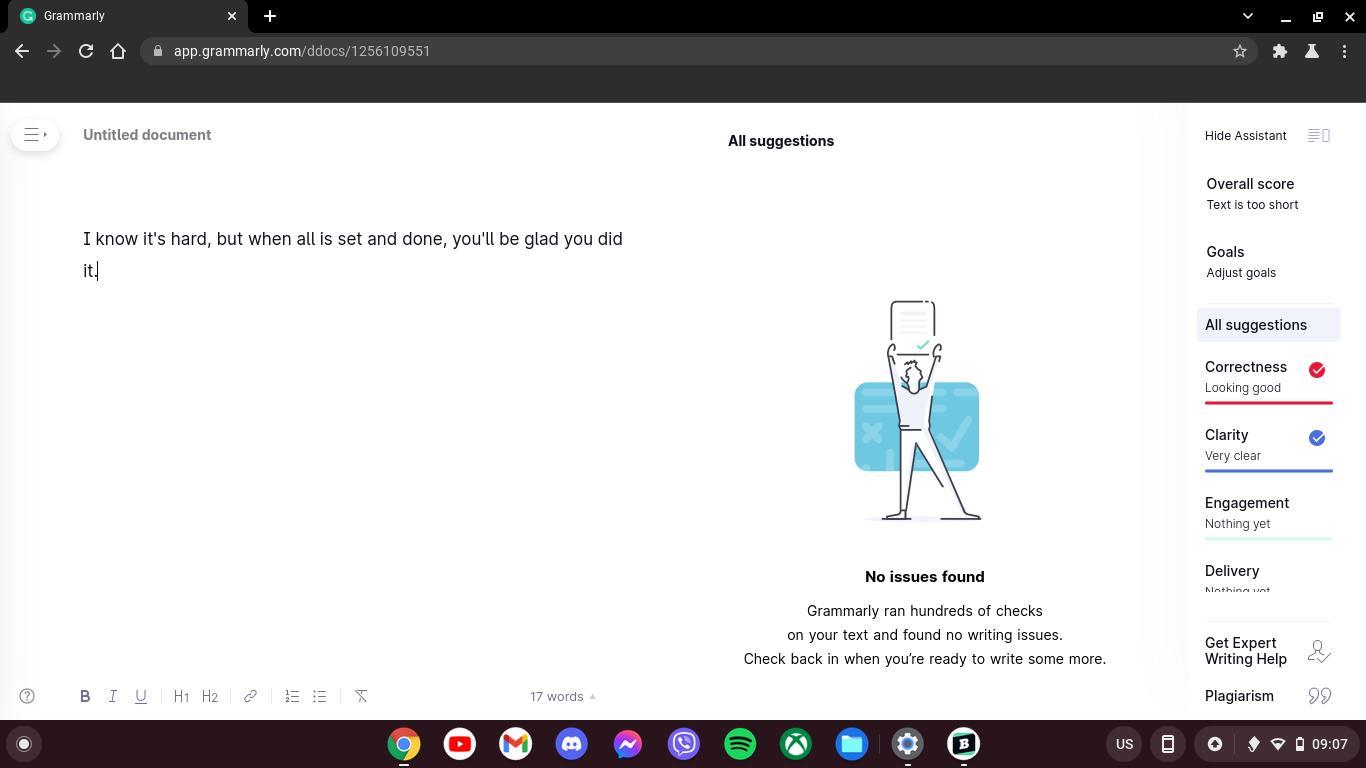Open a new browser tab
Image resolution: width=1366 pixels, height=768 pixels.
pyautogui.click(x=270, y=16)
